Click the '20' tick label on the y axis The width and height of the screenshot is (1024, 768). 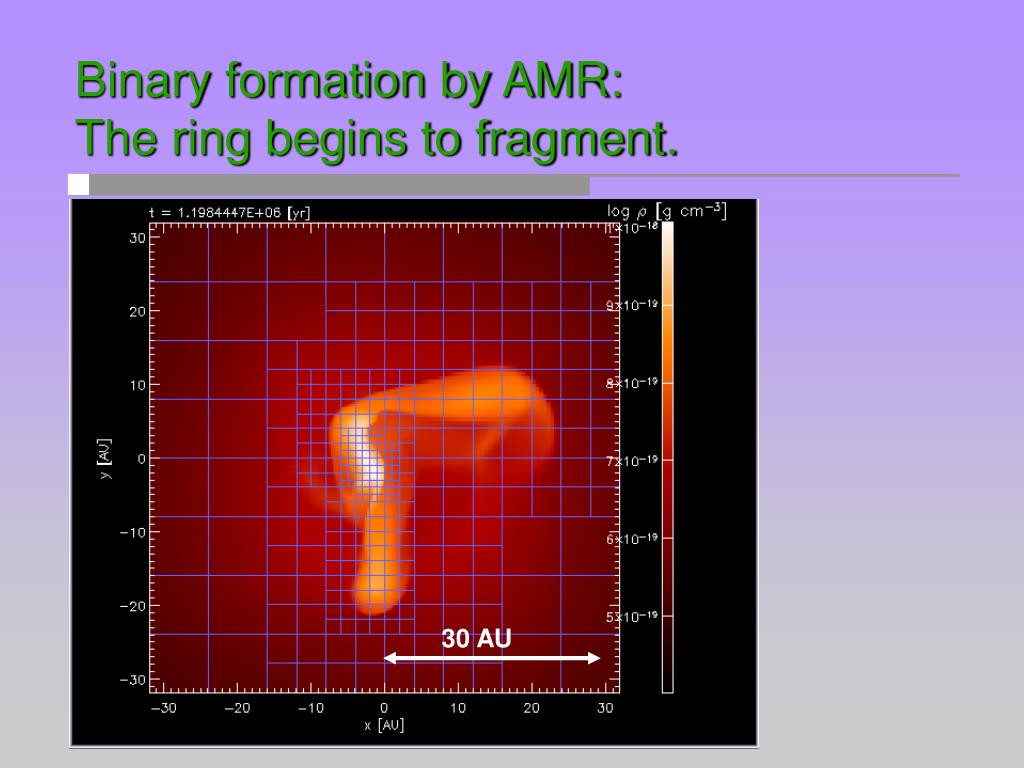[137, 312]
